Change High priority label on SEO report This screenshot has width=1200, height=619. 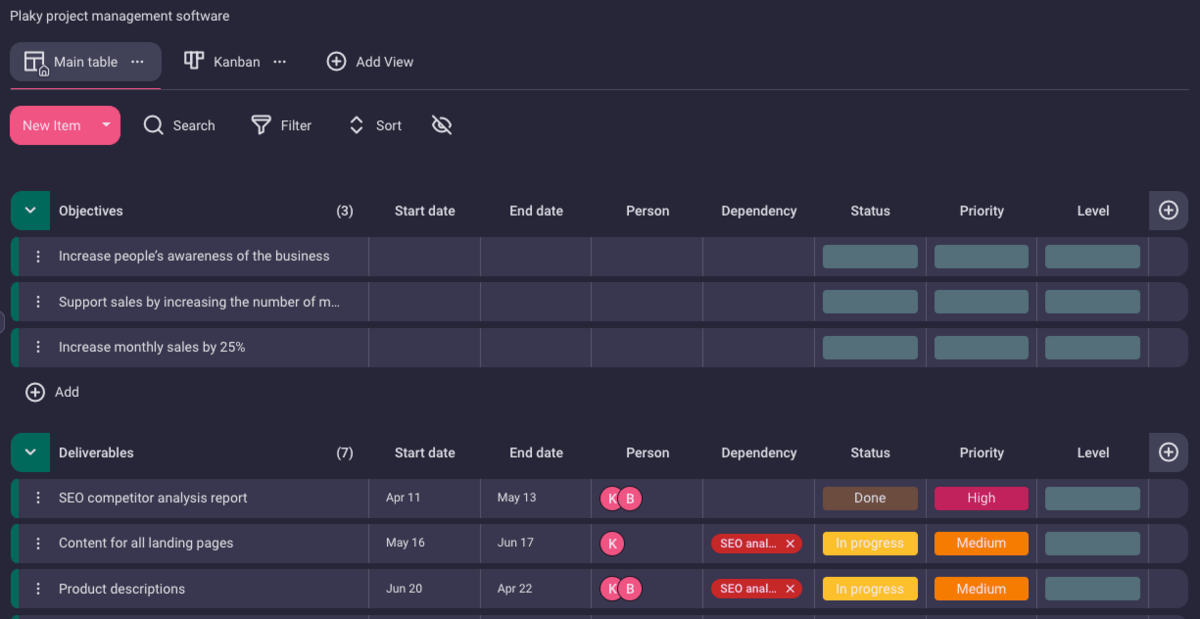pos(981,498)
